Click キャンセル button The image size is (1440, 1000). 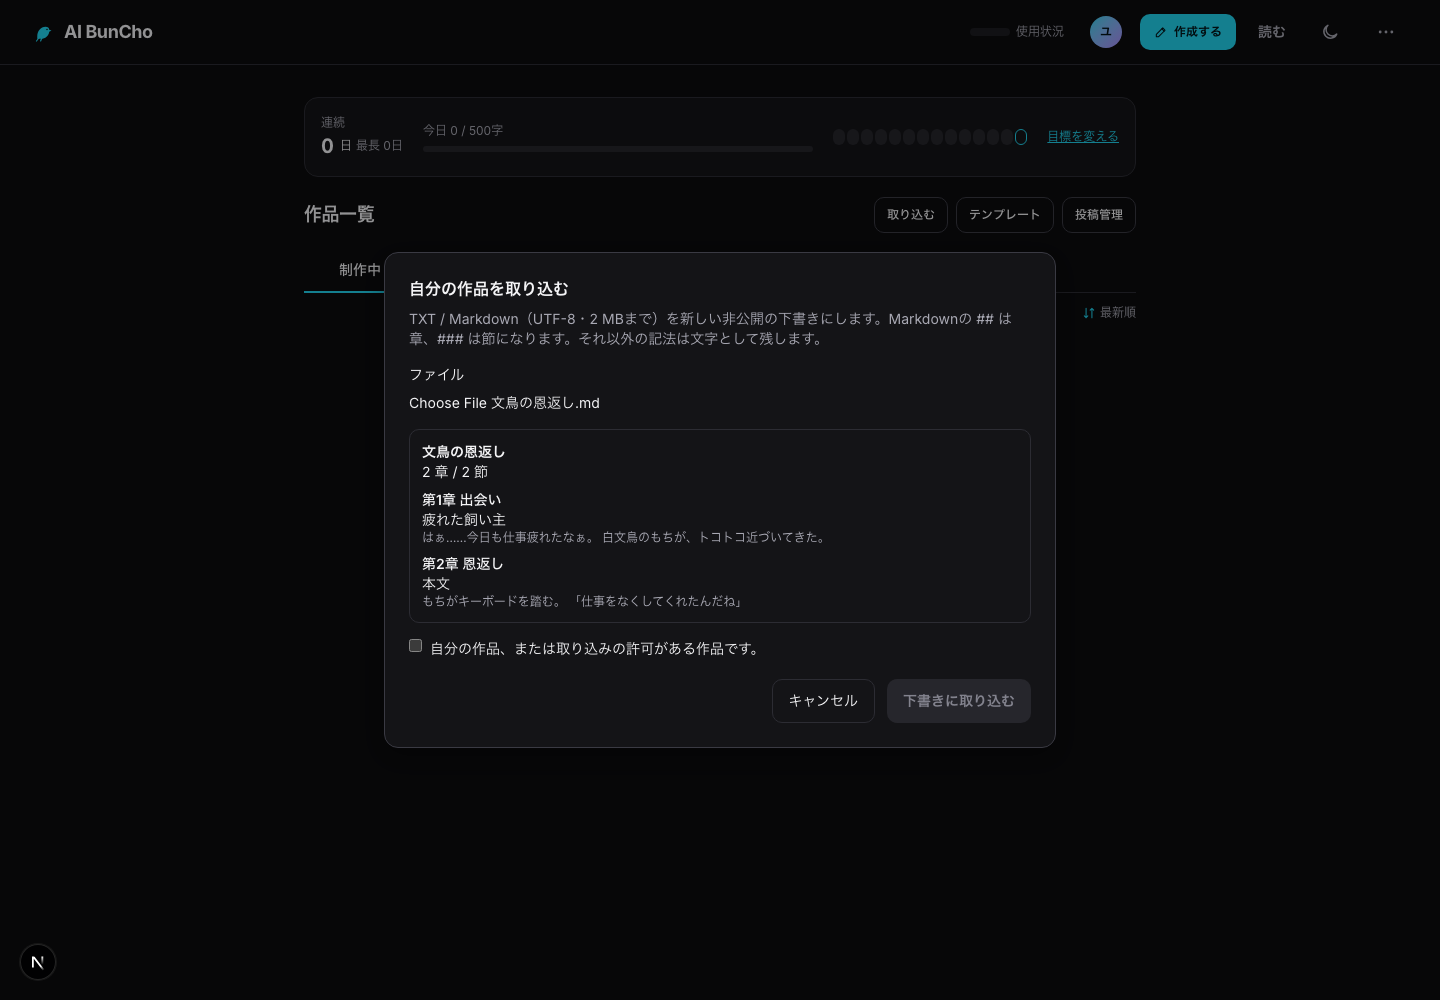pos(823,701)
